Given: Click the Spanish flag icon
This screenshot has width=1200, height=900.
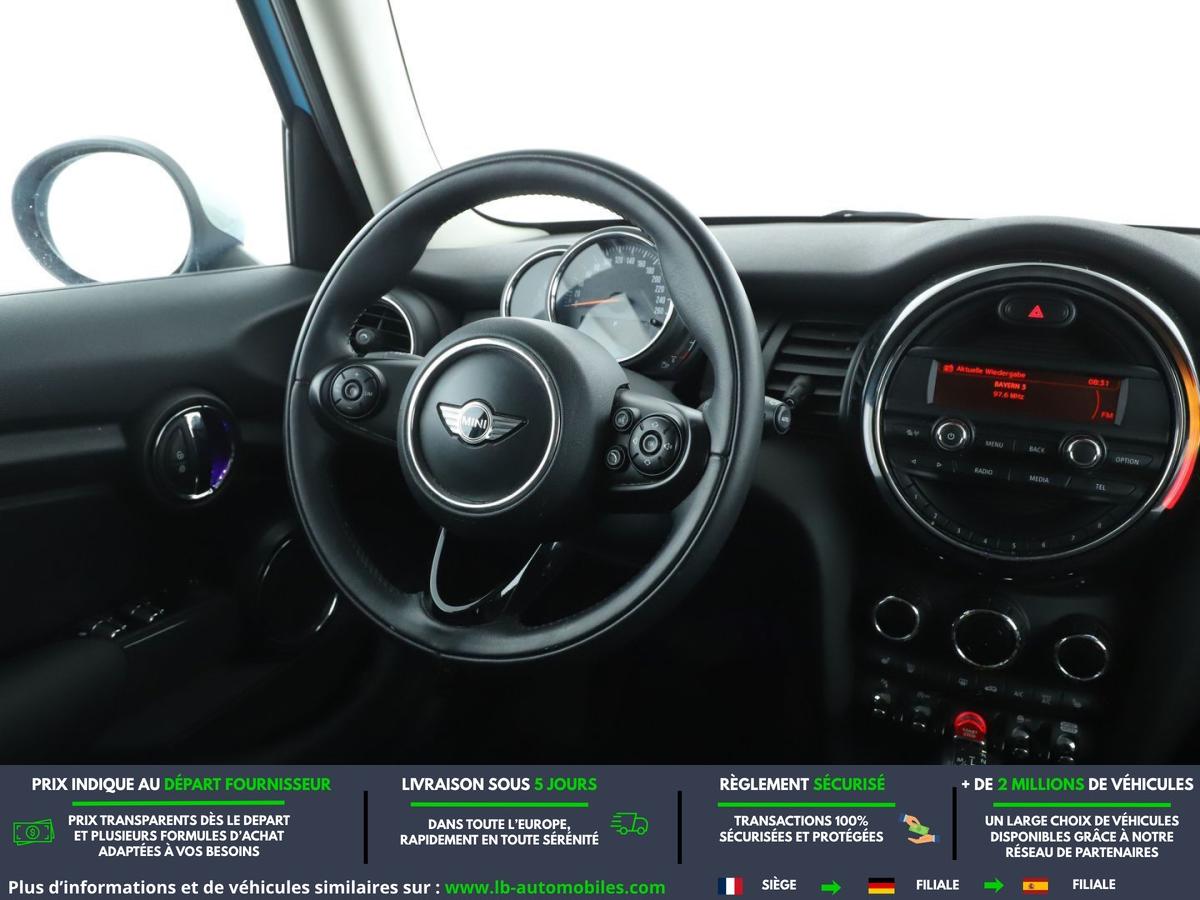Looking at the screenshot, I should click(1035, 886).
